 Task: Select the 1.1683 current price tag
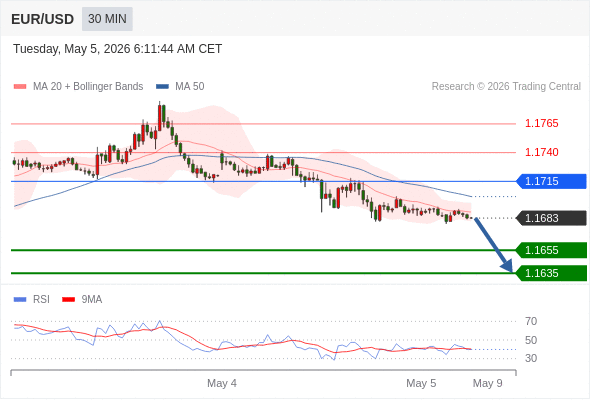552,218
